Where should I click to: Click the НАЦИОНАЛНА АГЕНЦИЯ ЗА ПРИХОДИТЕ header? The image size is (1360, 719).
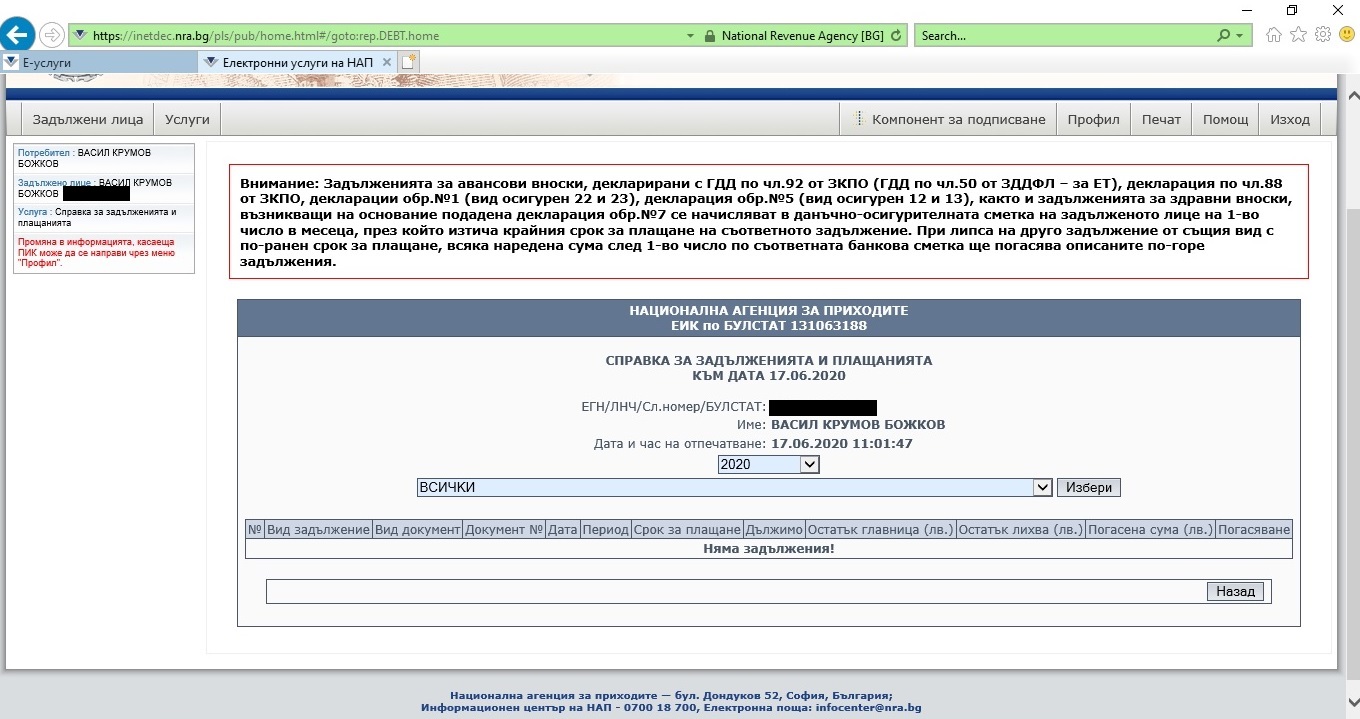[768, 311]
